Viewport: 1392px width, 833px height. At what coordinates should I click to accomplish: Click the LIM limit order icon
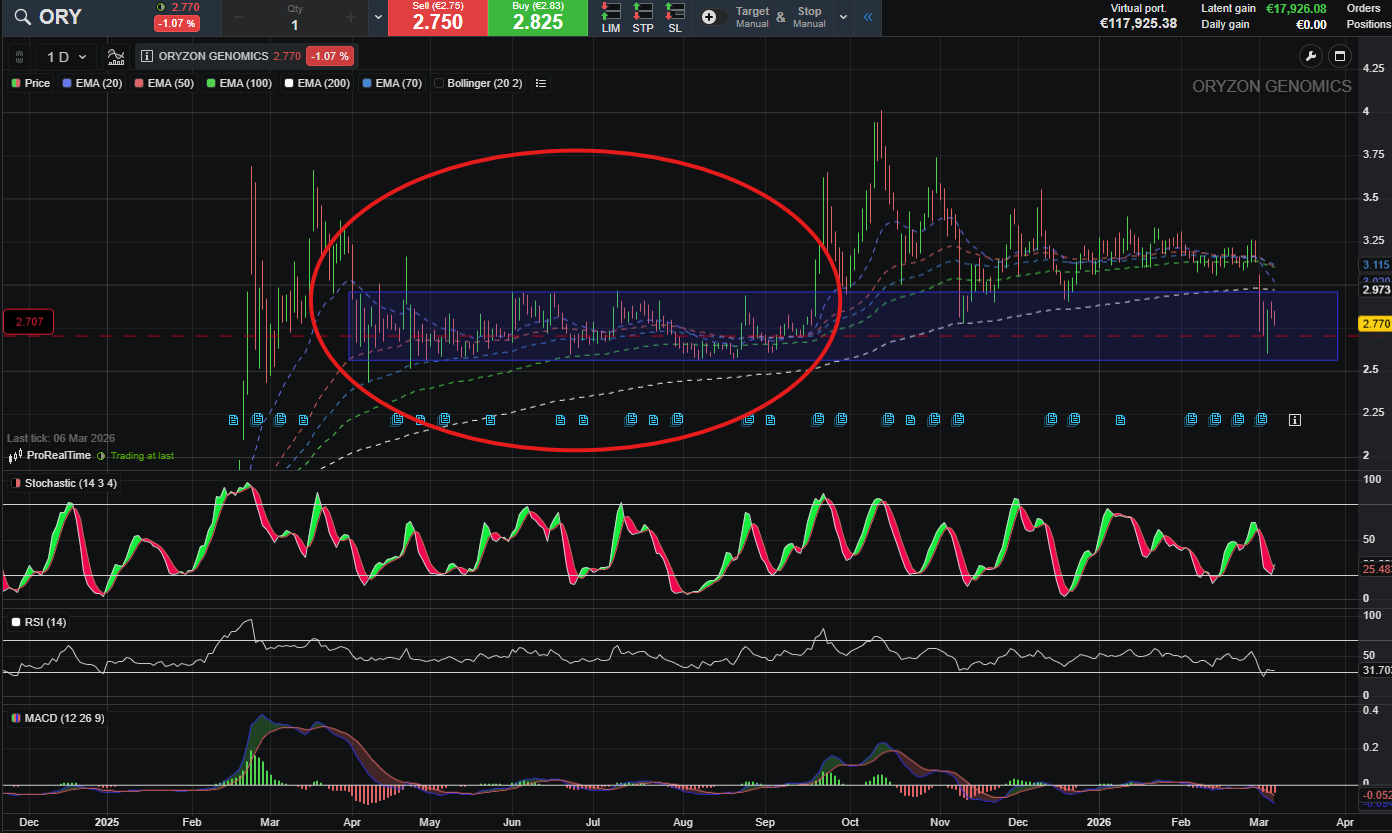click(x=612, y=17)
